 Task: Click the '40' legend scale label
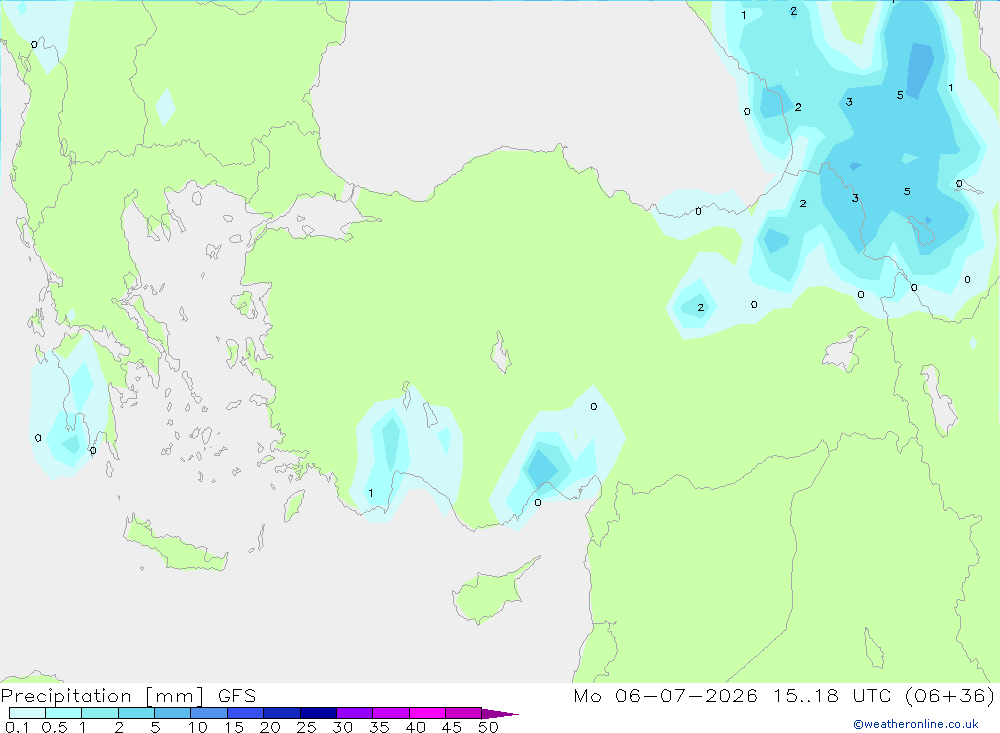pyautogui.click(x=416, y=727)
